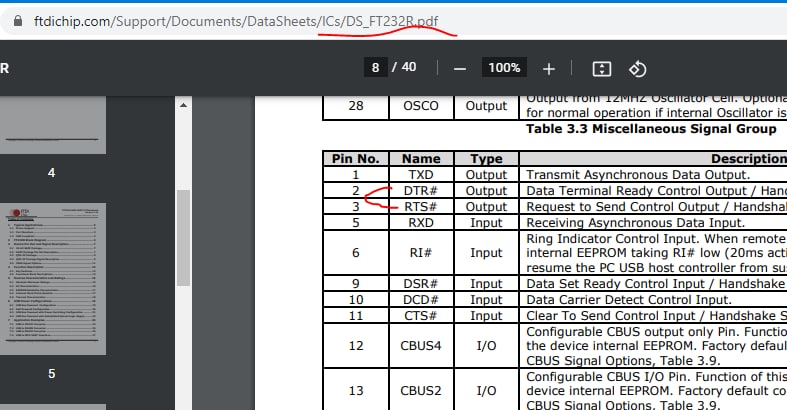Click the 'DTR#' name cell
787x410 pixels.
(421, 191)
